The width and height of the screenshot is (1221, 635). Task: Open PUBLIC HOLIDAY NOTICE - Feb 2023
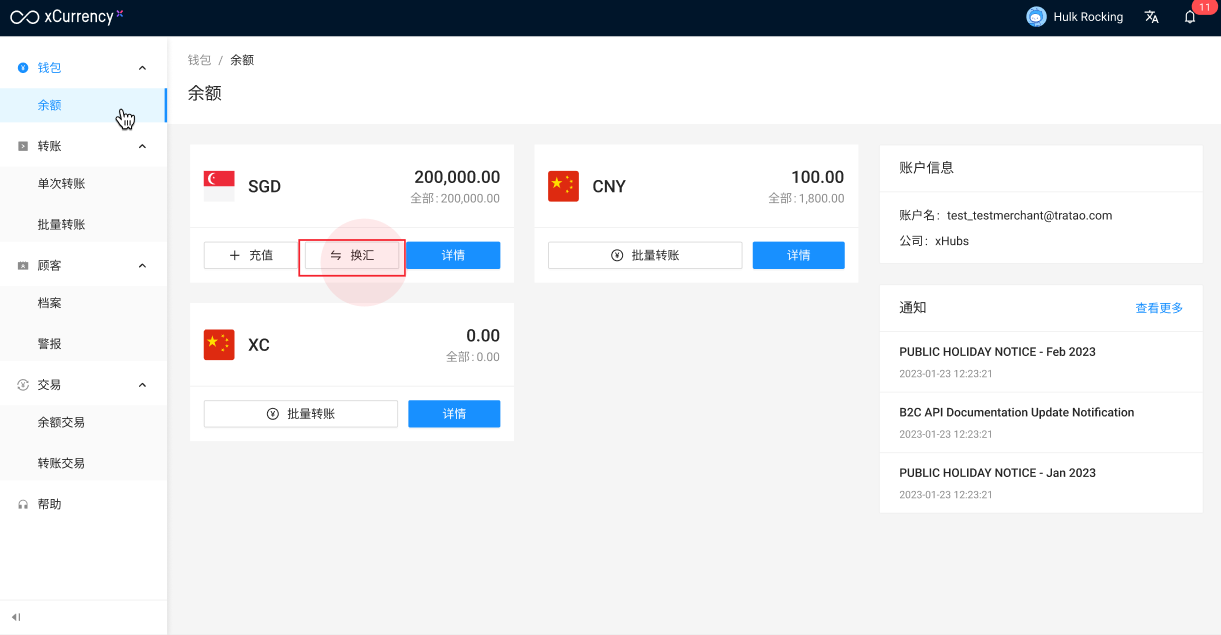(x=997, y=352)
